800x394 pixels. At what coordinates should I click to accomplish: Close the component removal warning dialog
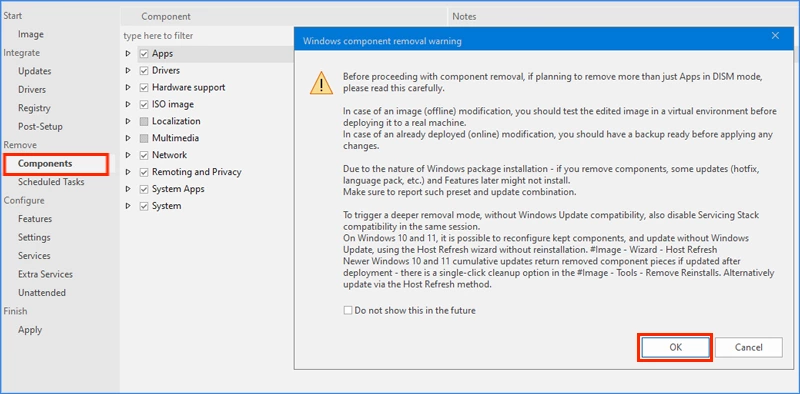(775, 36)
